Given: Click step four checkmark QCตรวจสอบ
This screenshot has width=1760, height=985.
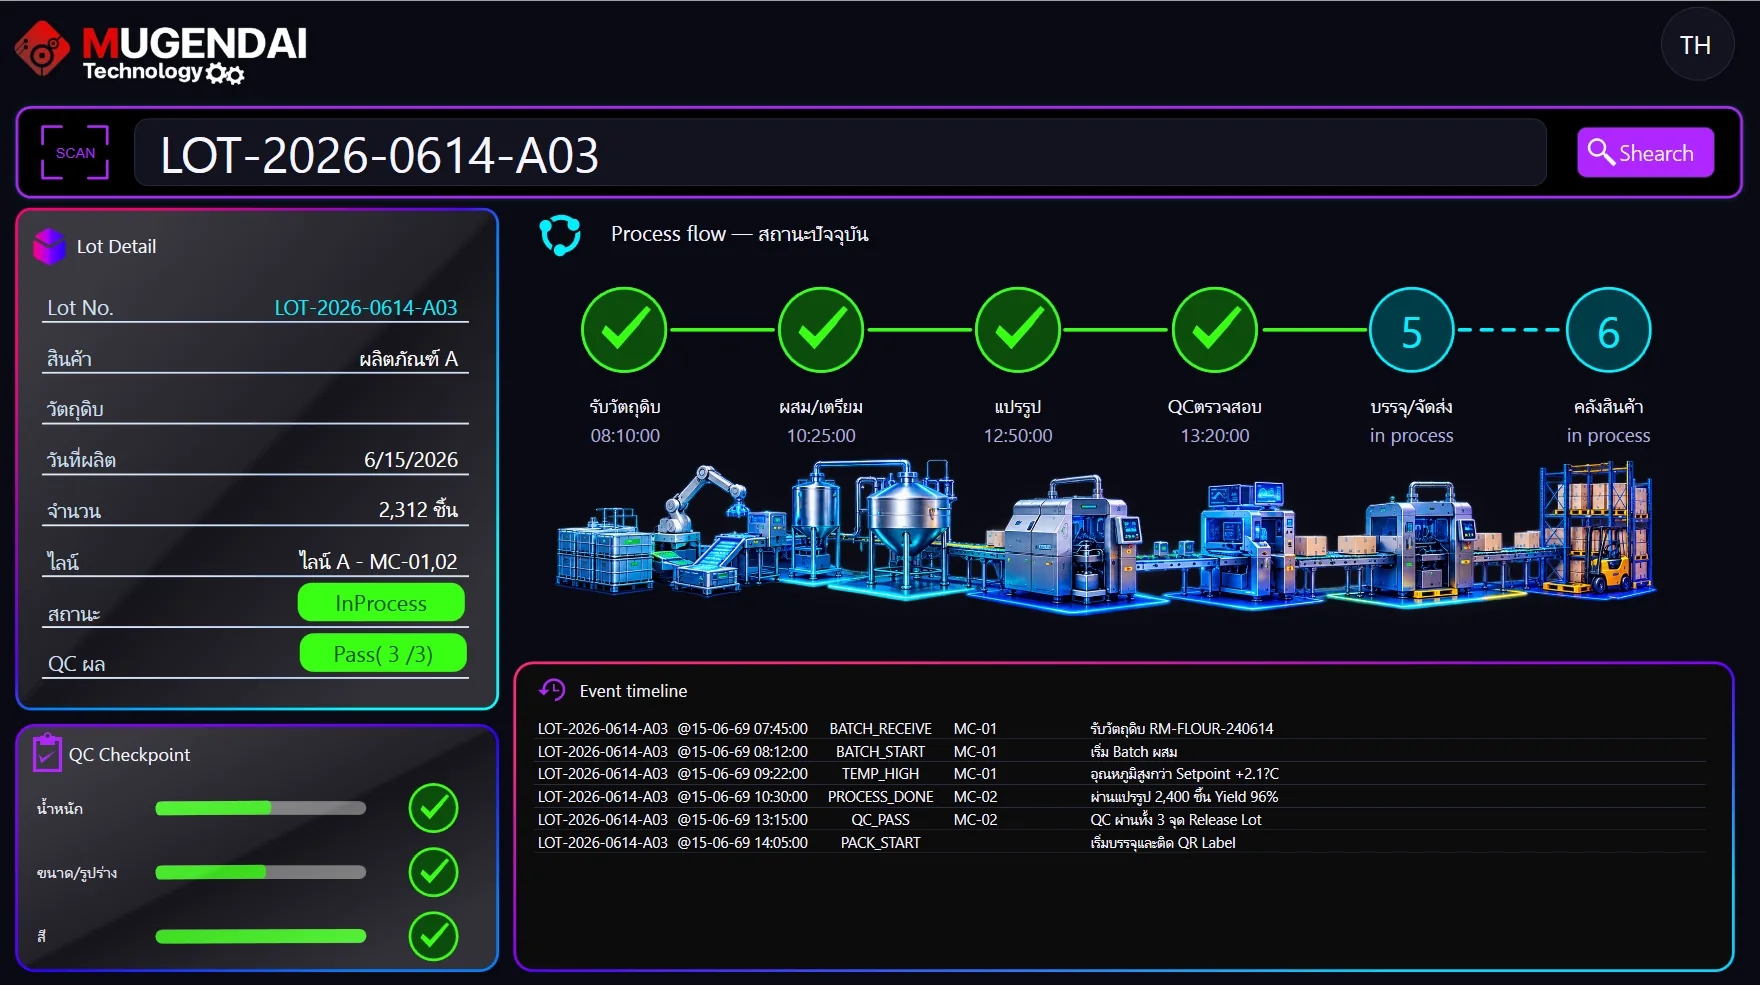Looking at the screenshot, I should click(x=1215, y=330).
